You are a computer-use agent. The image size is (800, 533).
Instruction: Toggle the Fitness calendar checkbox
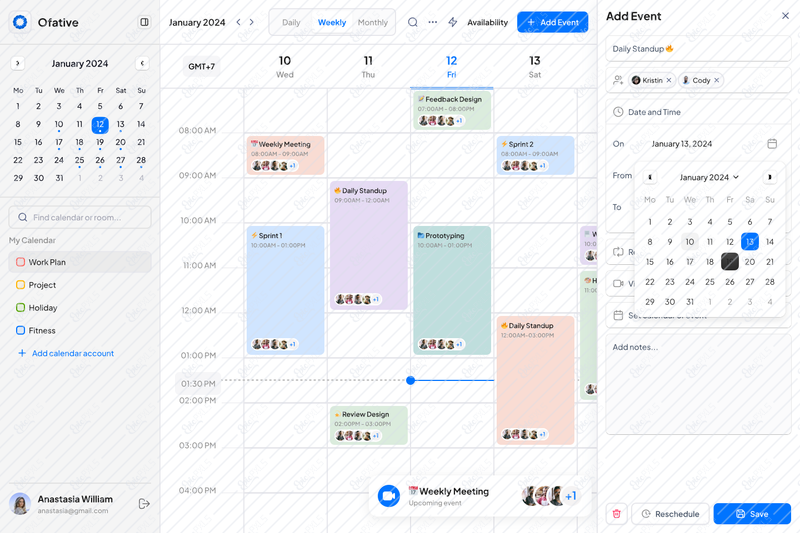pyautogui.click(x=20, y=330)
